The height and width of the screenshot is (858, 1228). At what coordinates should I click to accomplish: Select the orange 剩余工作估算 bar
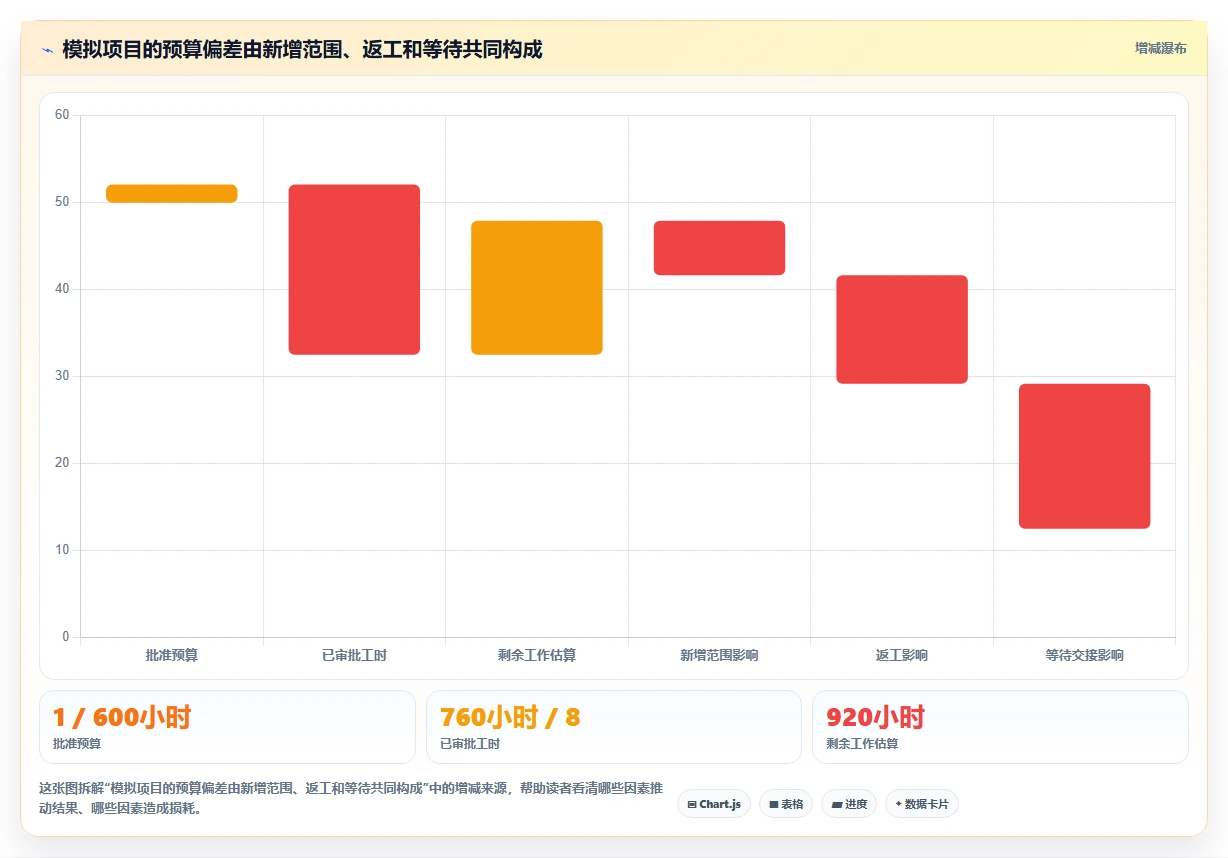[x=537, y=288]
